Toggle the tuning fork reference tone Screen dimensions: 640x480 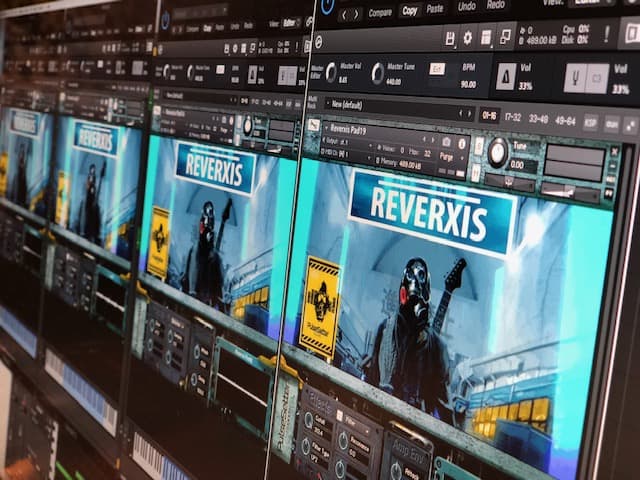[575, 78]
